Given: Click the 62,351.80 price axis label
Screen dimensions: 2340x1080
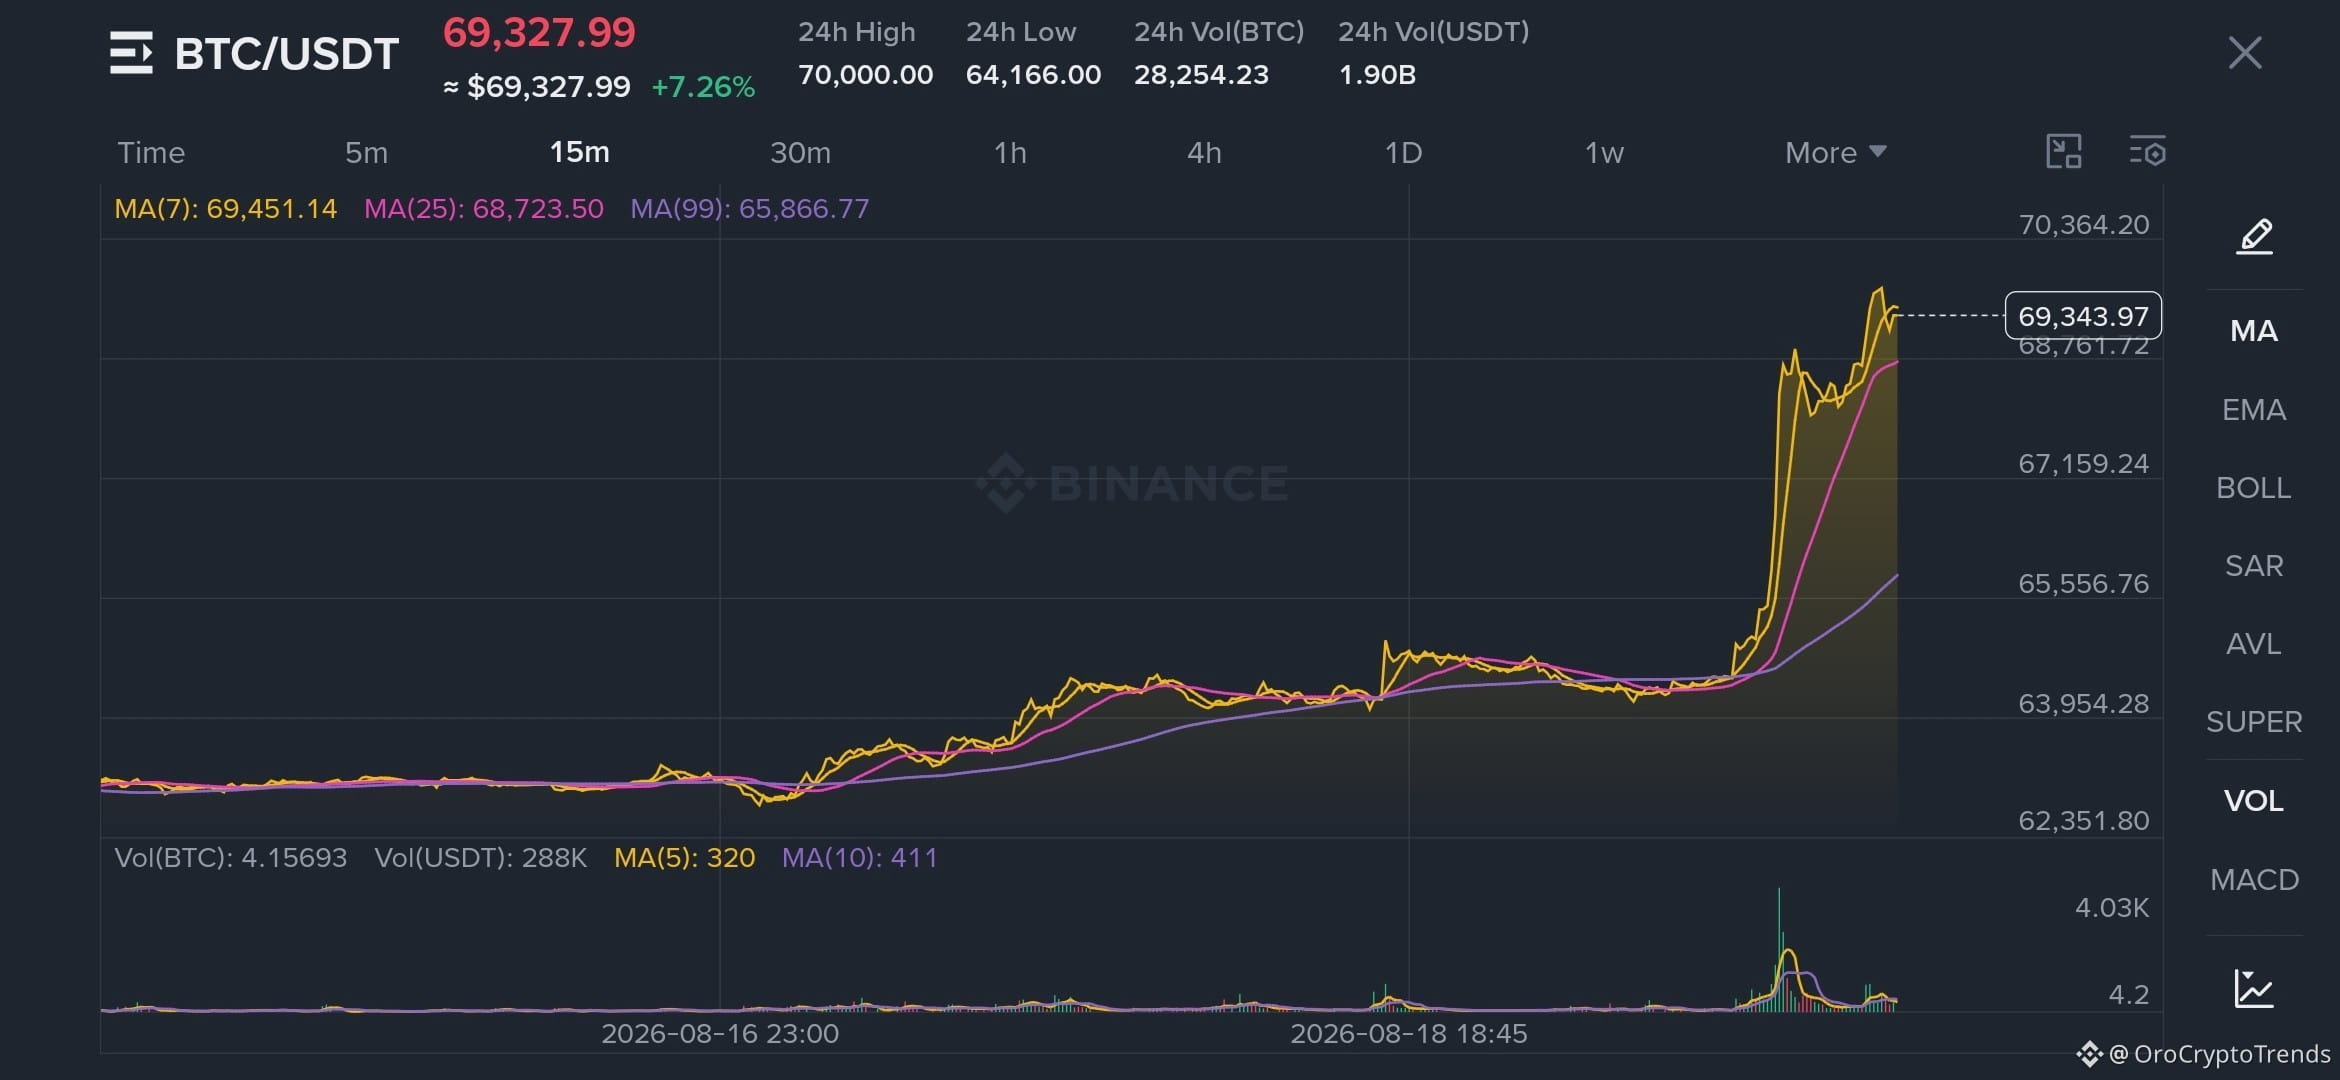Looking at the screenshot, I should coord(2084,821).
